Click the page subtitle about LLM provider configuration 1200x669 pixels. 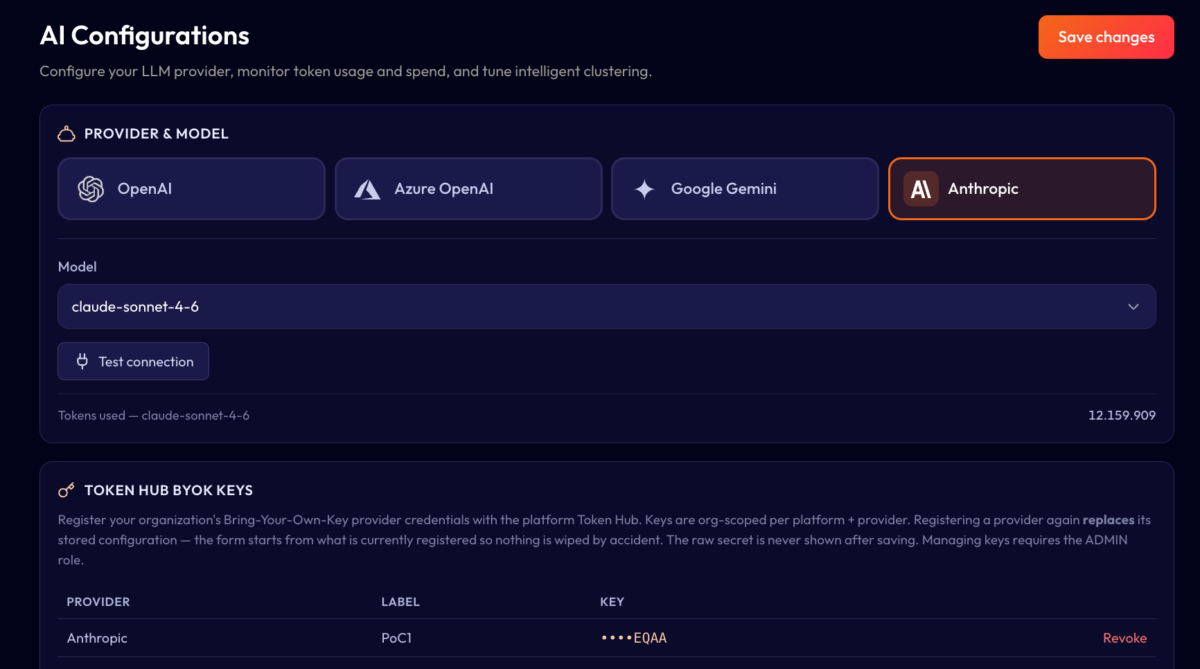click(x=346, y=72)
